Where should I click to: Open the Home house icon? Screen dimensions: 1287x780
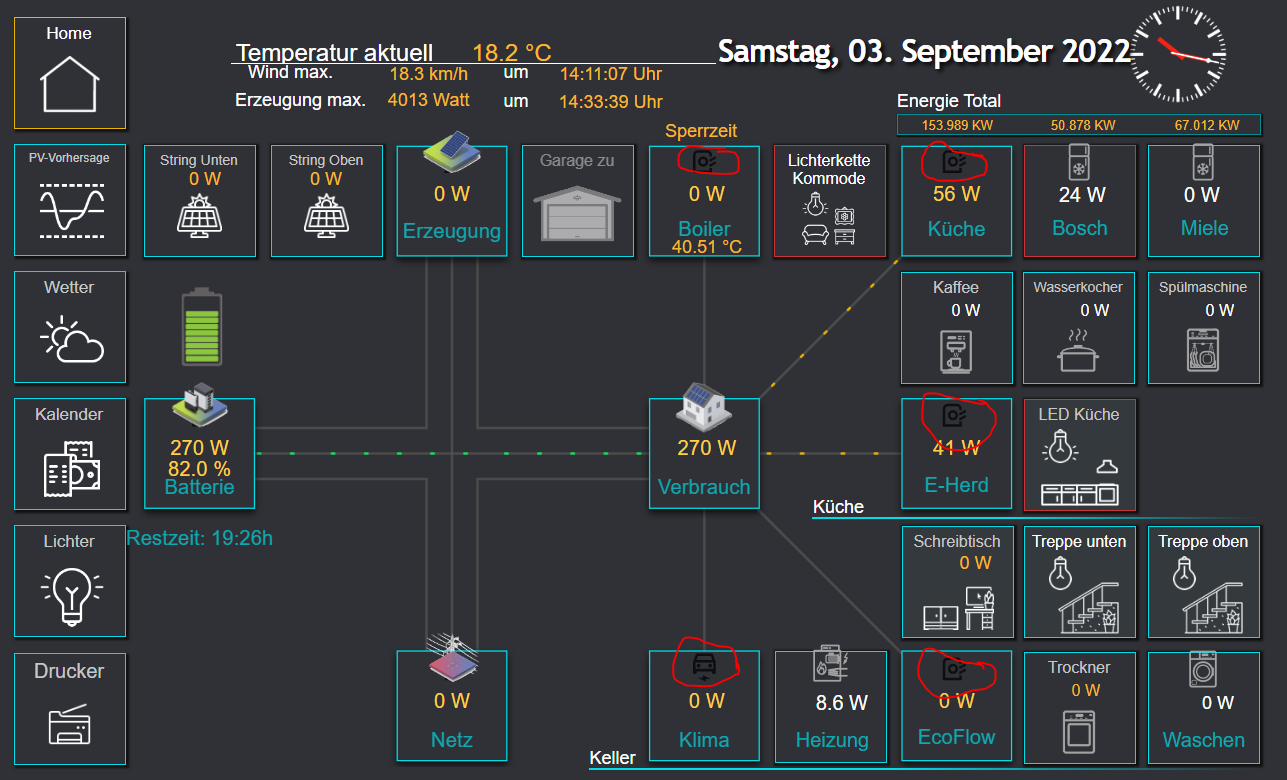(70, 84)
